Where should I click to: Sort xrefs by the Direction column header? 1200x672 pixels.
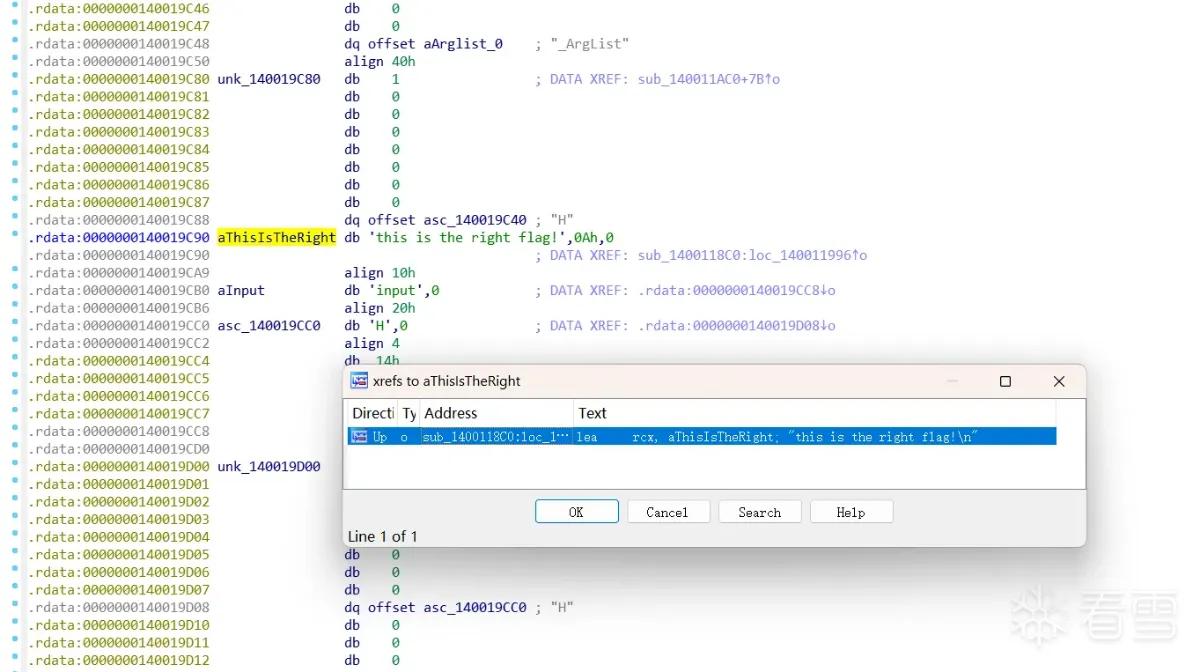click(372, 413)
